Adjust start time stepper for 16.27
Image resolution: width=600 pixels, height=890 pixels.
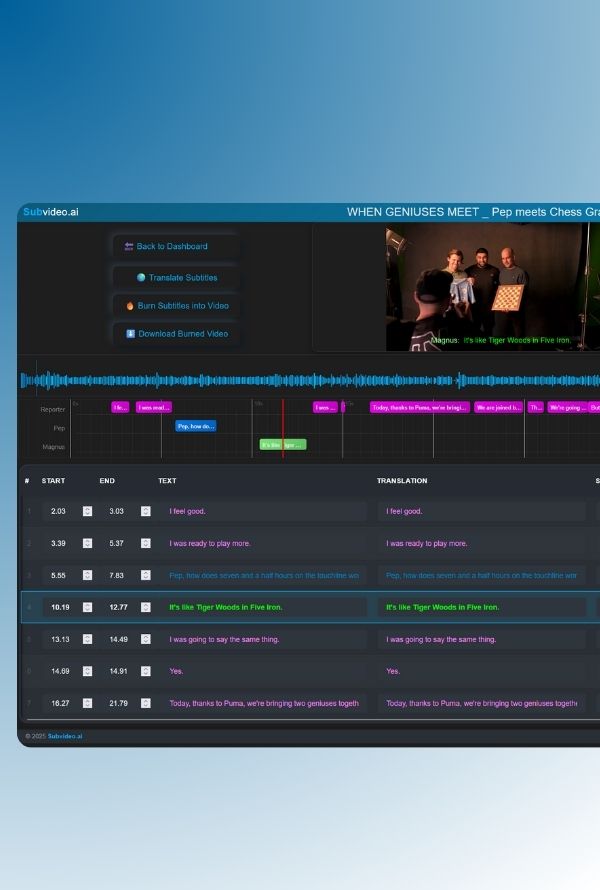[x=87, y=703]
